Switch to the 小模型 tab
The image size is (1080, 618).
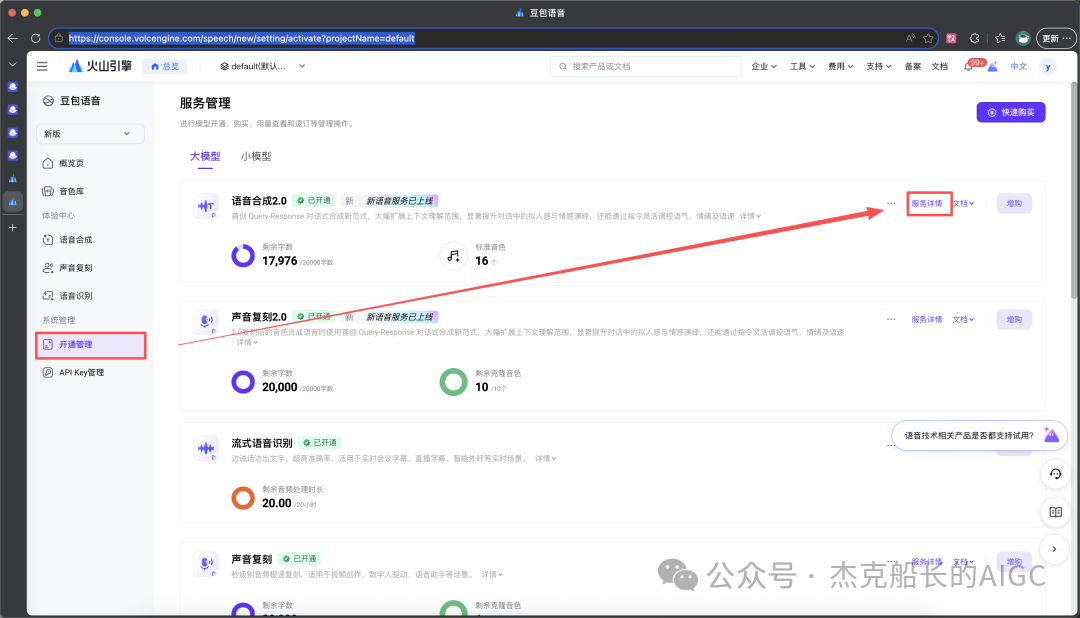click(256, 156)
